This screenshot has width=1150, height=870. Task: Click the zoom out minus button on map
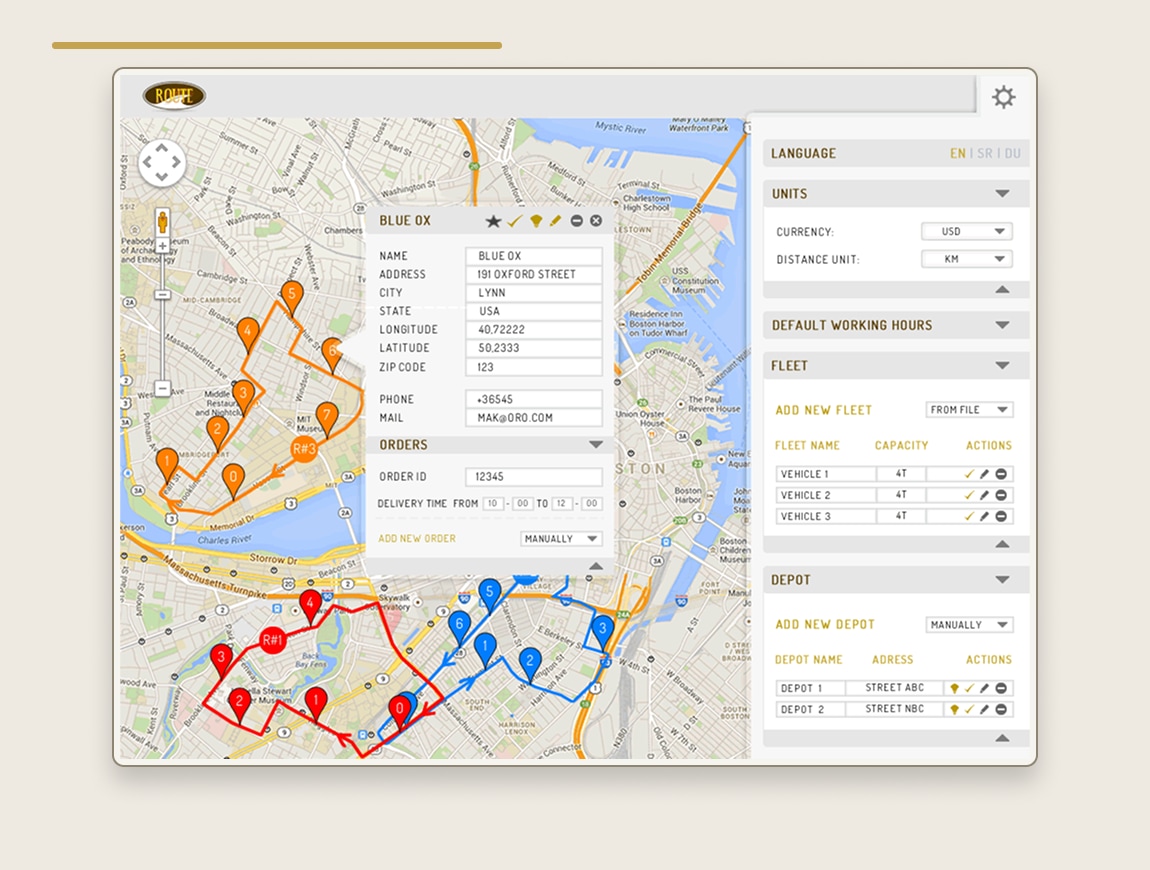click(x=163, y=388)
